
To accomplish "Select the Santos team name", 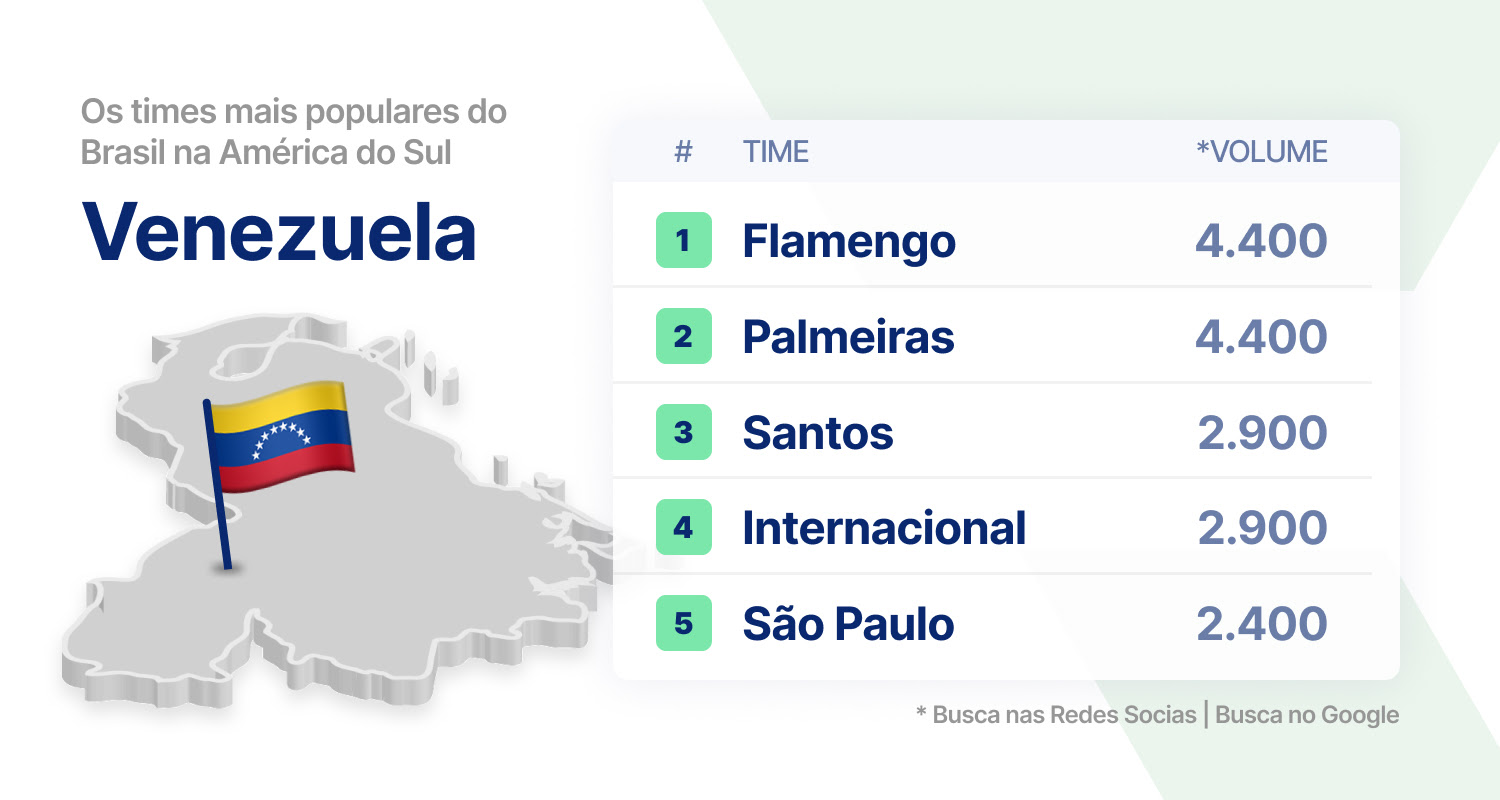I will (x=818, y=433).
